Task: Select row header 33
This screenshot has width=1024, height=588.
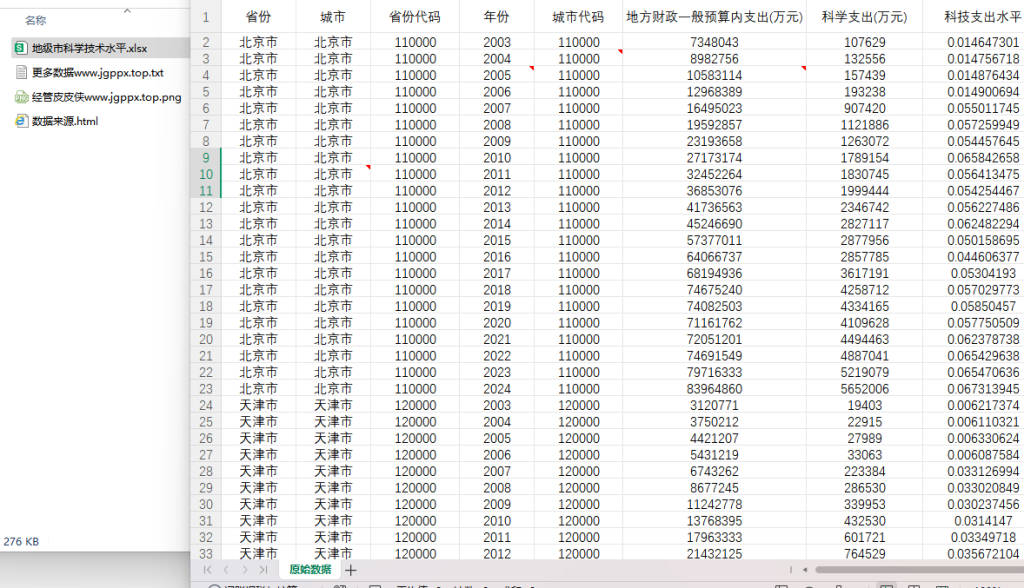Action: point(206,553)
